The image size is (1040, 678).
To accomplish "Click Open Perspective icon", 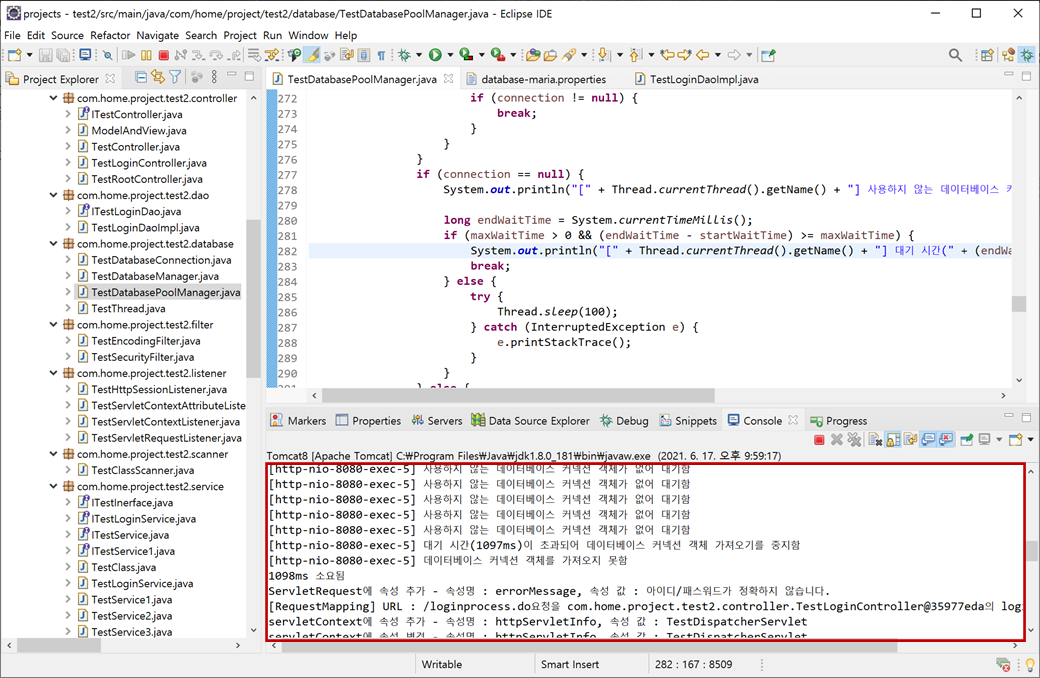I will pos(988,55).
